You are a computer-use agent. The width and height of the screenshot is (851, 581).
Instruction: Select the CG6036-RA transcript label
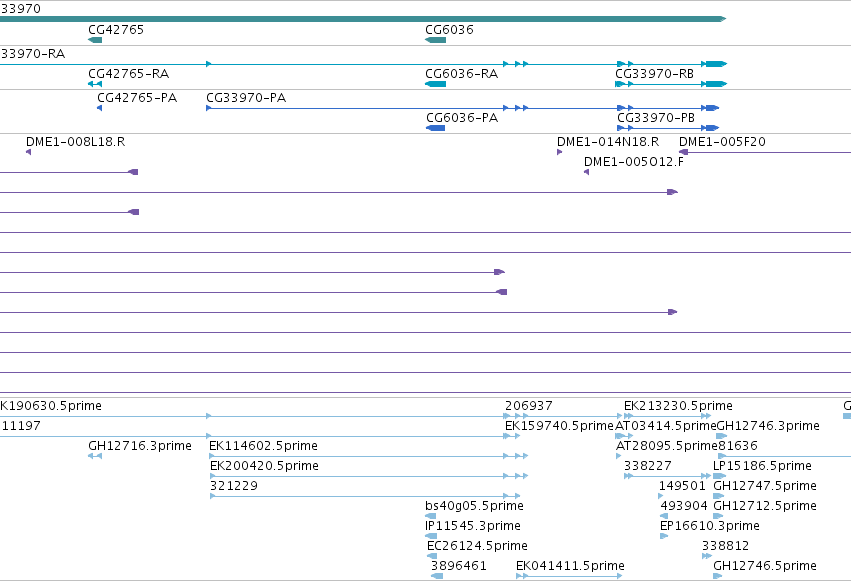(x=461, y=74)
